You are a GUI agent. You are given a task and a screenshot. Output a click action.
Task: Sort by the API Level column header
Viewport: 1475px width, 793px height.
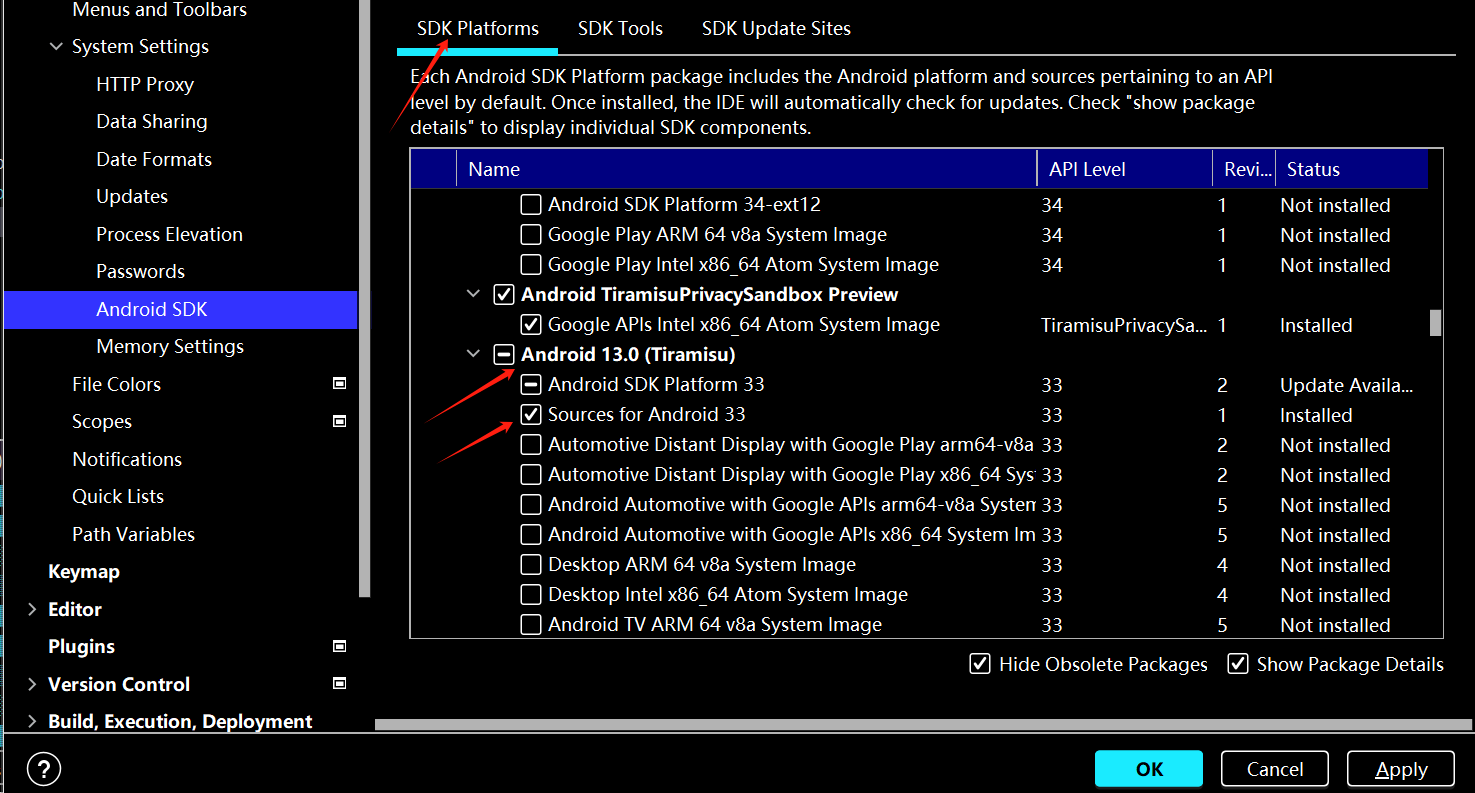click(1125, 169)
